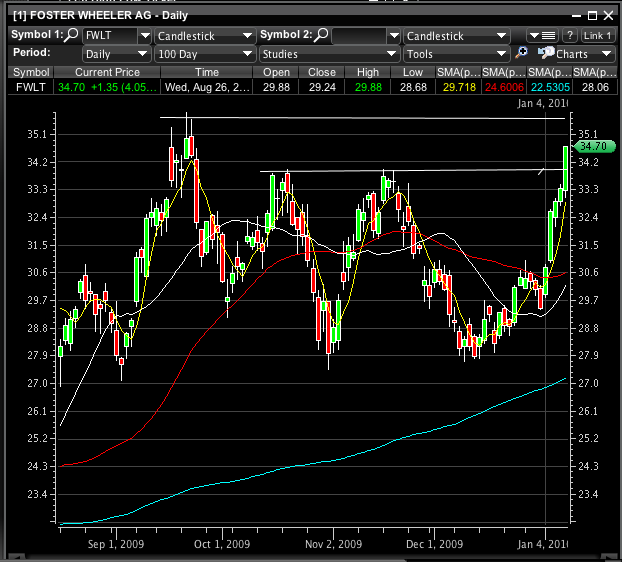This screenshot has width=622, height=562.
Task: Open the Studies dropdown menu
Action: (x=392, y=54)
